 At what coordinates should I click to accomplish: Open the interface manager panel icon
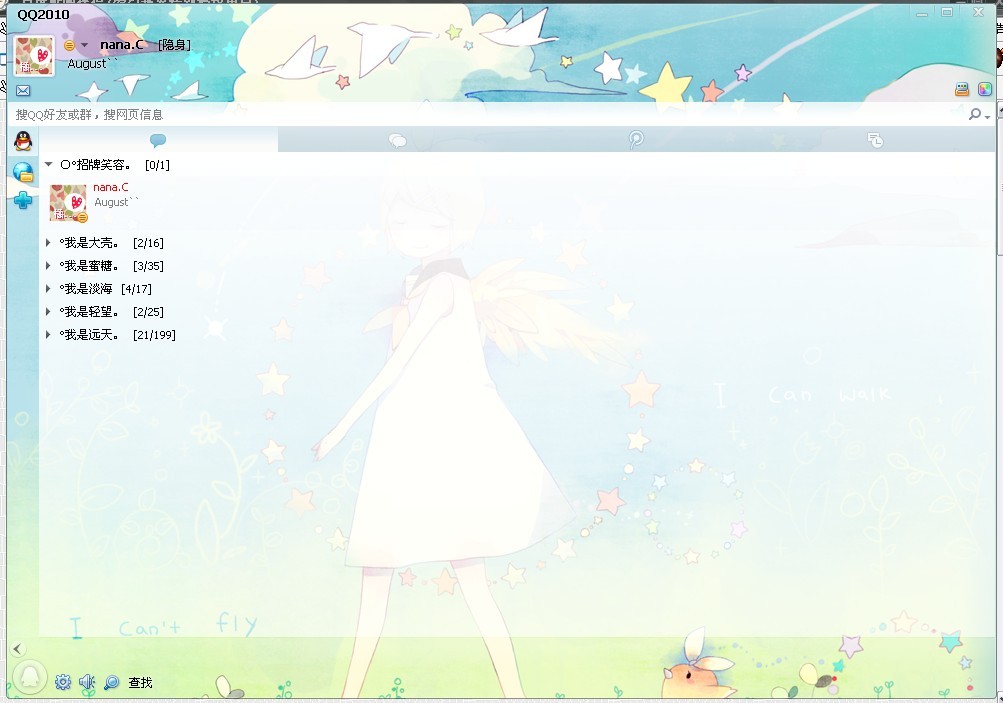[961, 90]
